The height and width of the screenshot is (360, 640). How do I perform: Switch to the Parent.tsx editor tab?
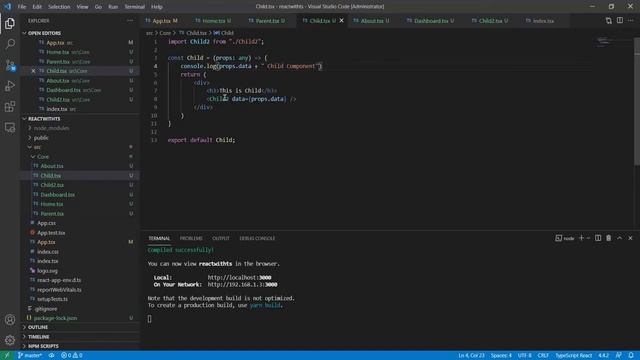point(267,20)
